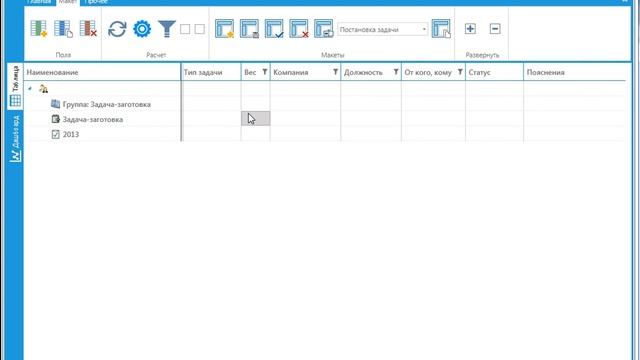Click the Компания column header text
The width and height of the screenshot is (640, 360).
tap(291, 72)
